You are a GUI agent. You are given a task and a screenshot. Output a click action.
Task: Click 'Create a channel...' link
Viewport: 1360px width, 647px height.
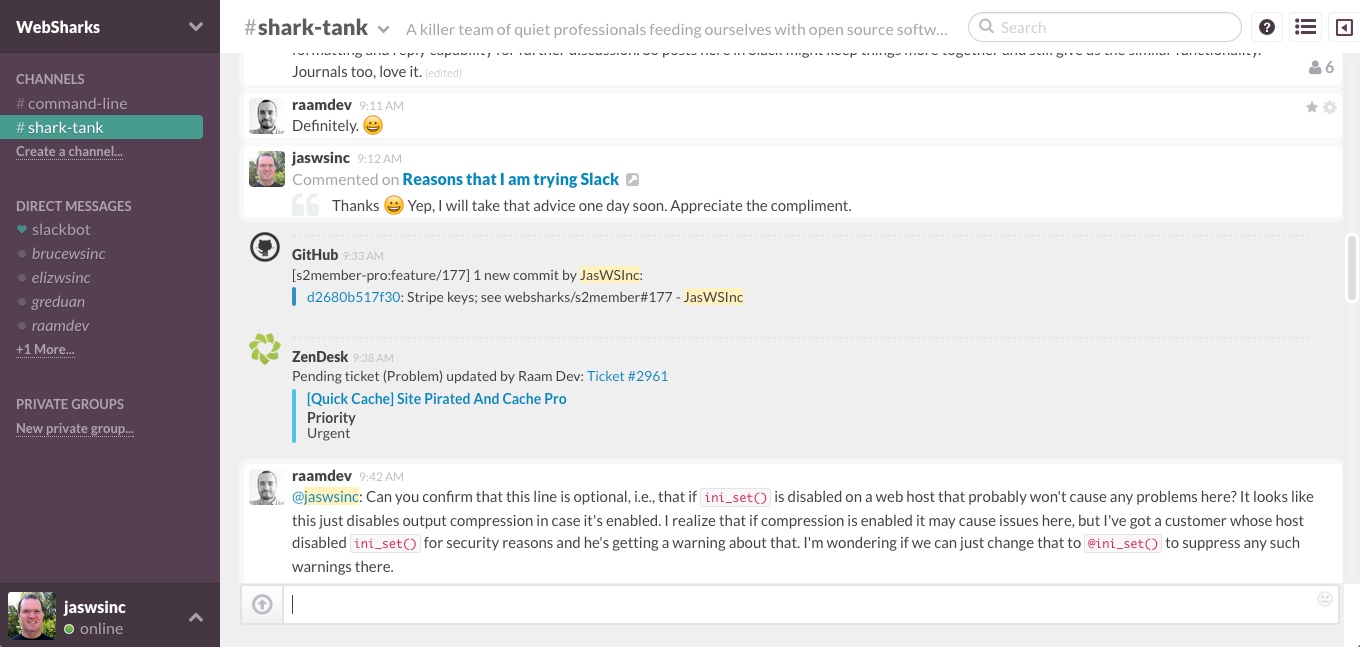point(69,152)
